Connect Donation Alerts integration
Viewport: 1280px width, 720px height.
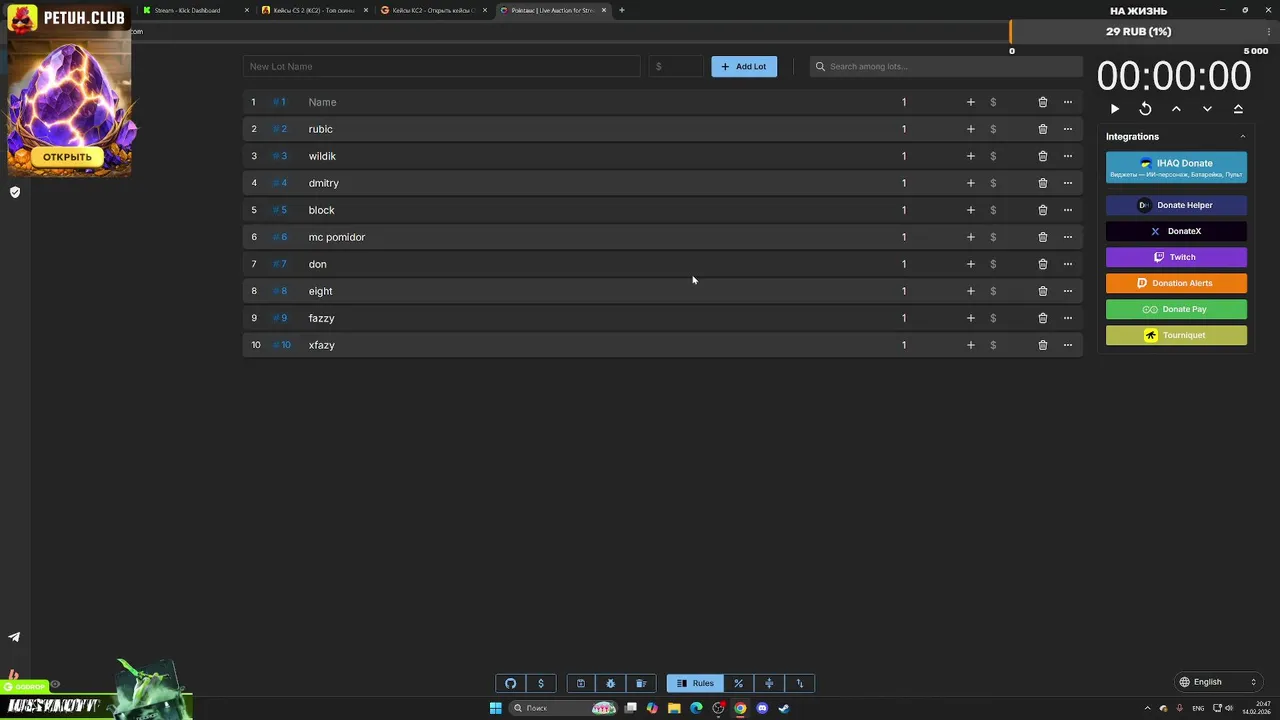(1176, 283)
